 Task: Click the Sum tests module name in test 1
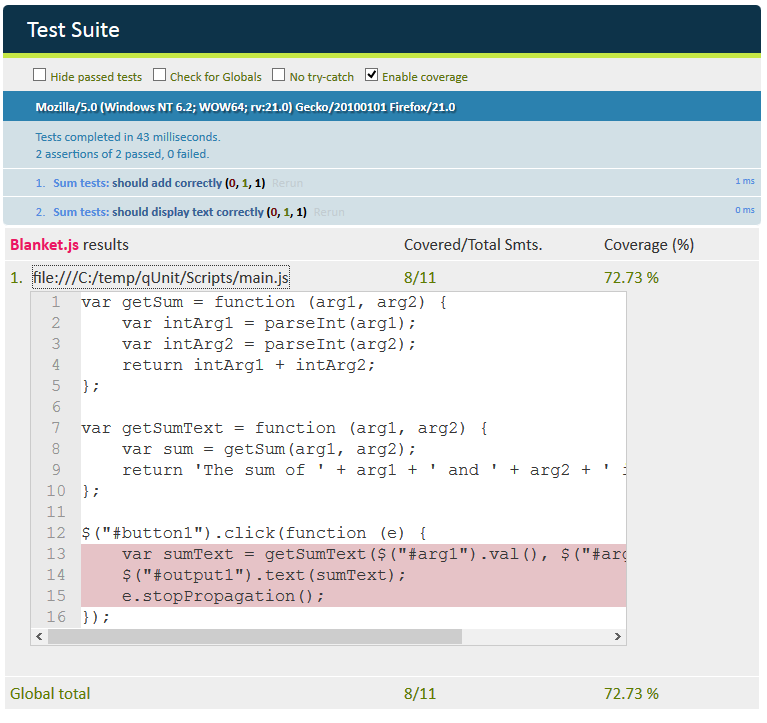pos(79,183)
